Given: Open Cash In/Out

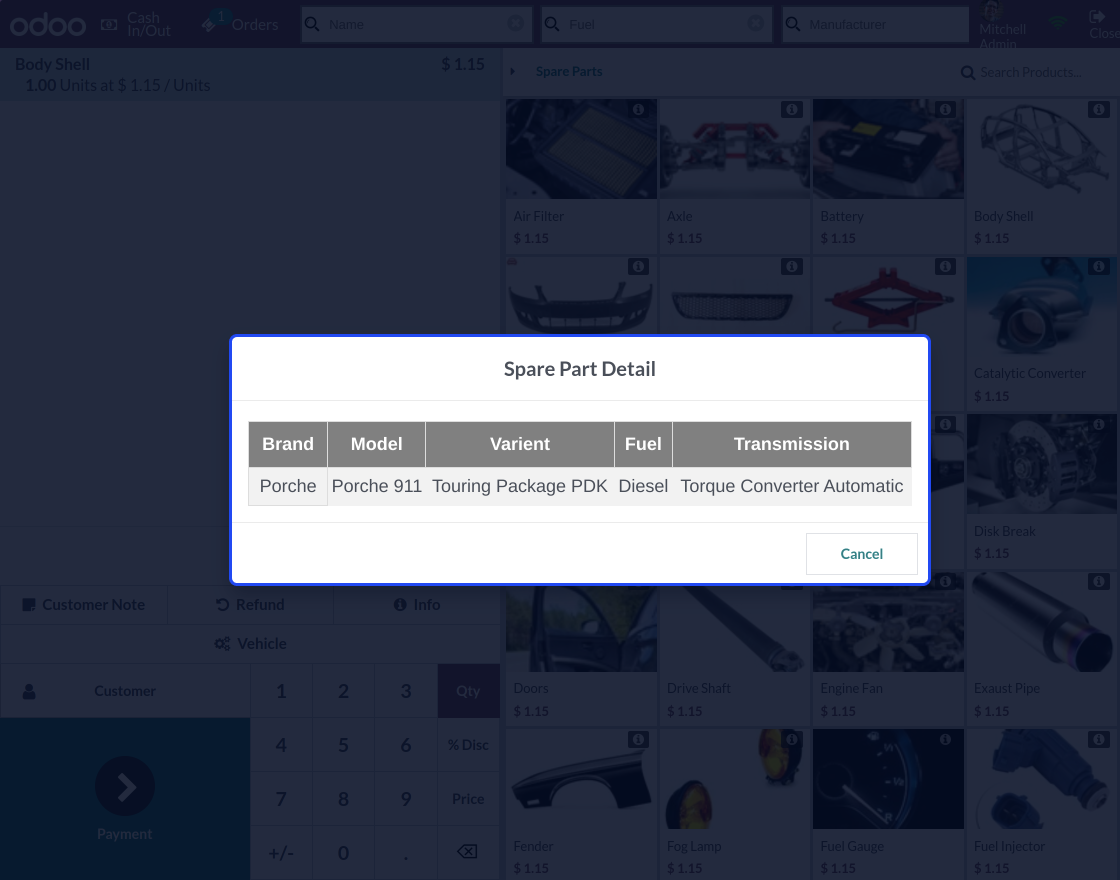Looking at the screenshot, I should [x=136, y=24].
